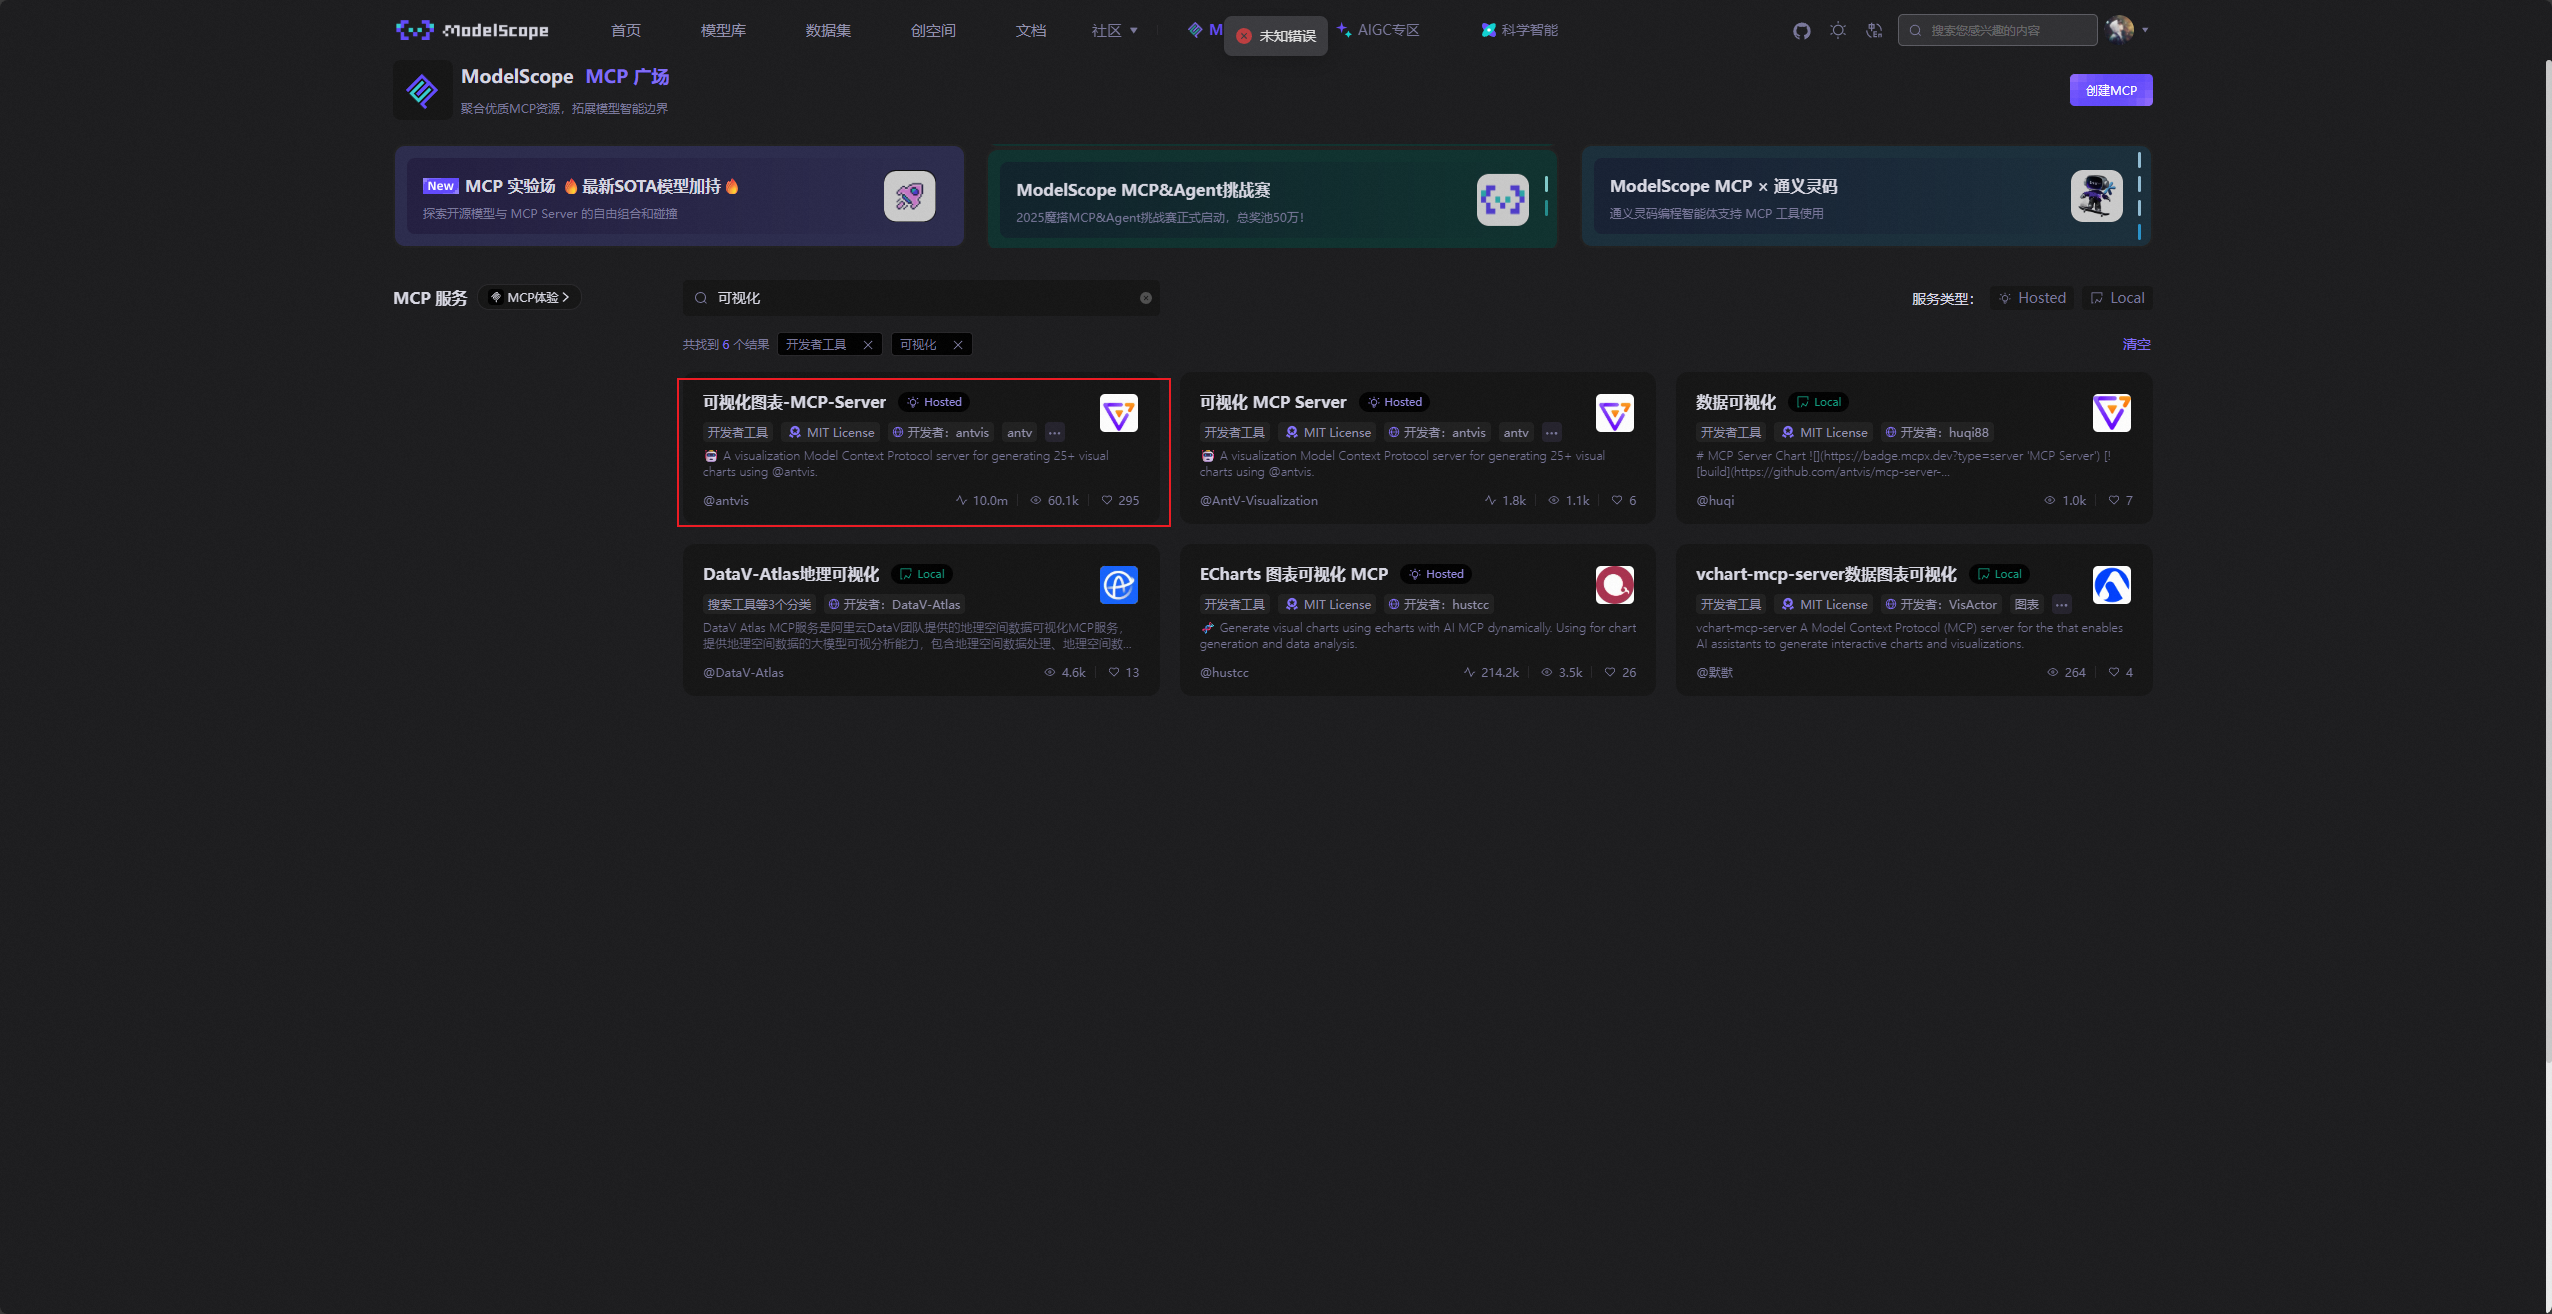The width and height of the screenshot is (2552, 1314).
Task: Click the ECharts 图表可视化 MCP red logo
Action: pos(1614,585)
